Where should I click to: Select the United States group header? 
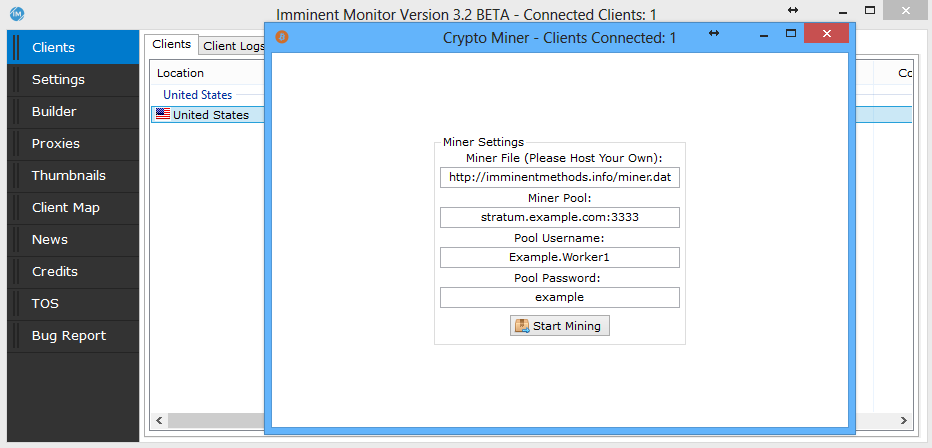tap(197, 94)
